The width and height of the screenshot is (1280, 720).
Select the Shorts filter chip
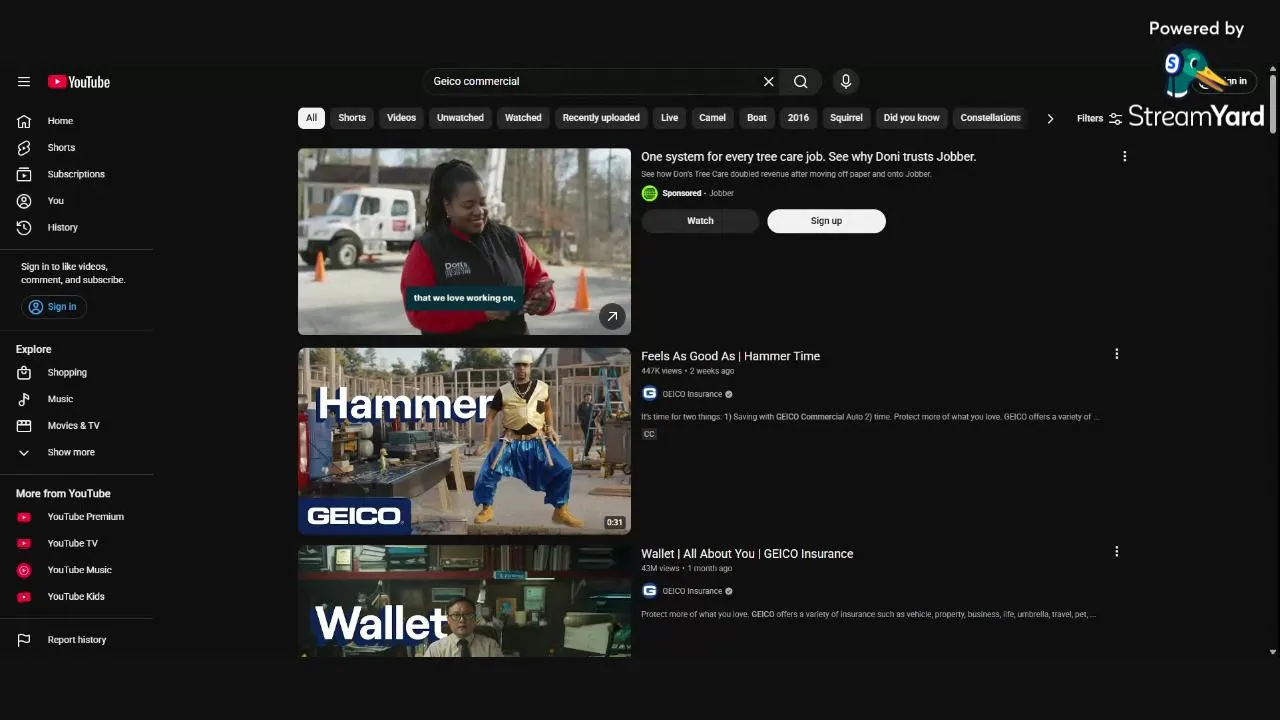352,118
